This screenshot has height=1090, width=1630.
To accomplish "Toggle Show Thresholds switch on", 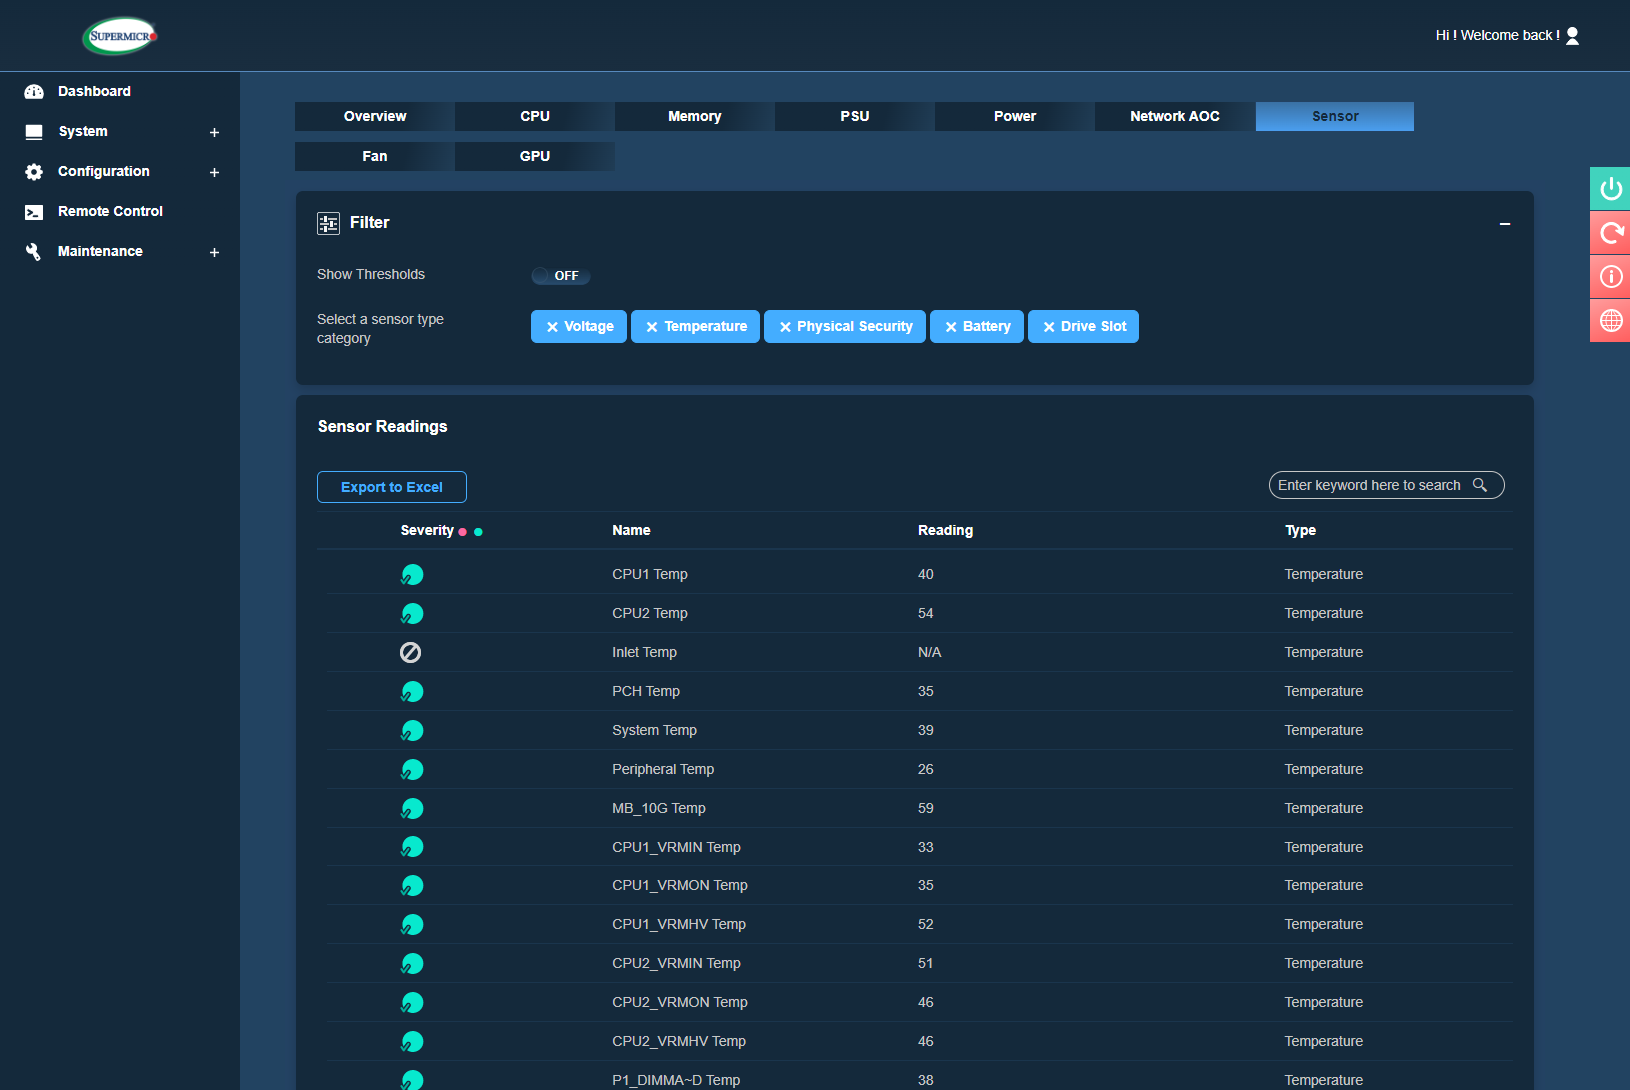I will point(560,276).
